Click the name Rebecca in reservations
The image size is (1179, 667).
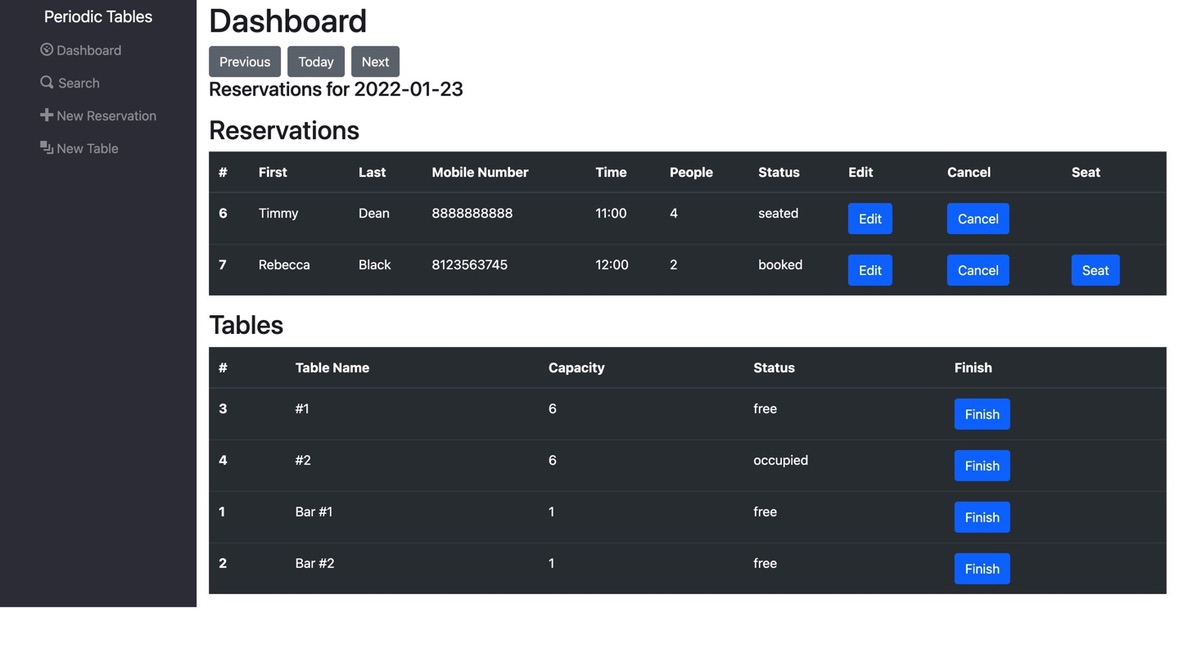[284, 265]
